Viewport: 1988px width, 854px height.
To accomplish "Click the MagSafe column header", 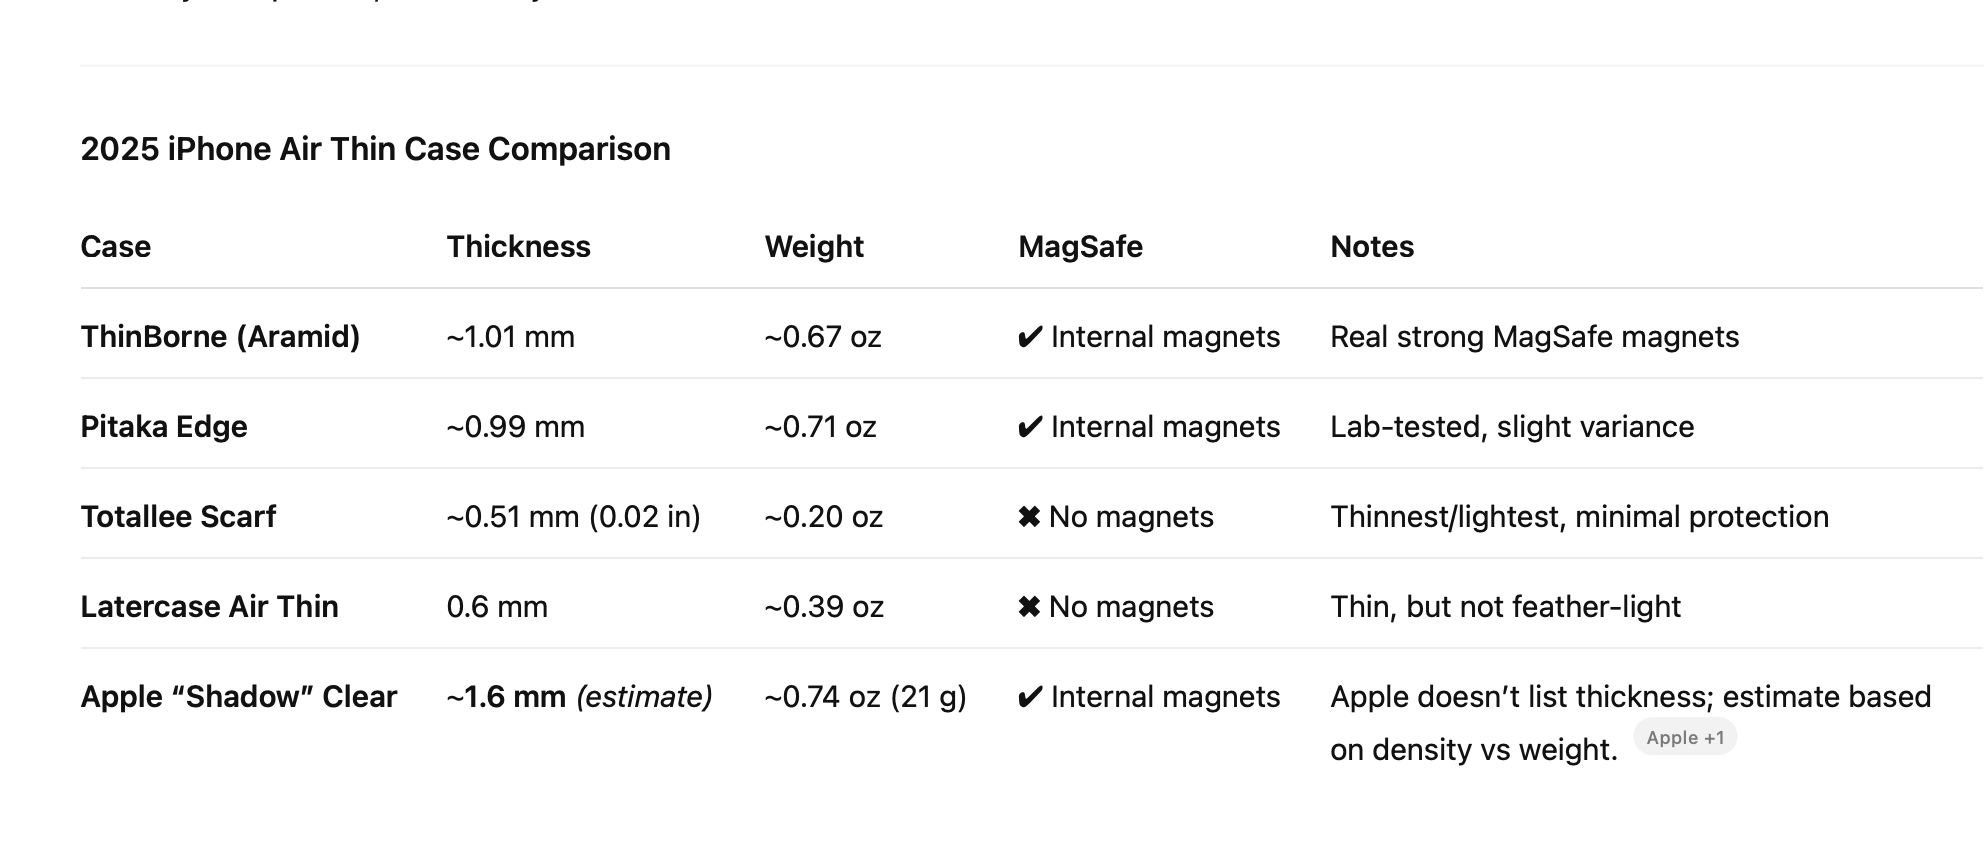I will [1080, 247].
